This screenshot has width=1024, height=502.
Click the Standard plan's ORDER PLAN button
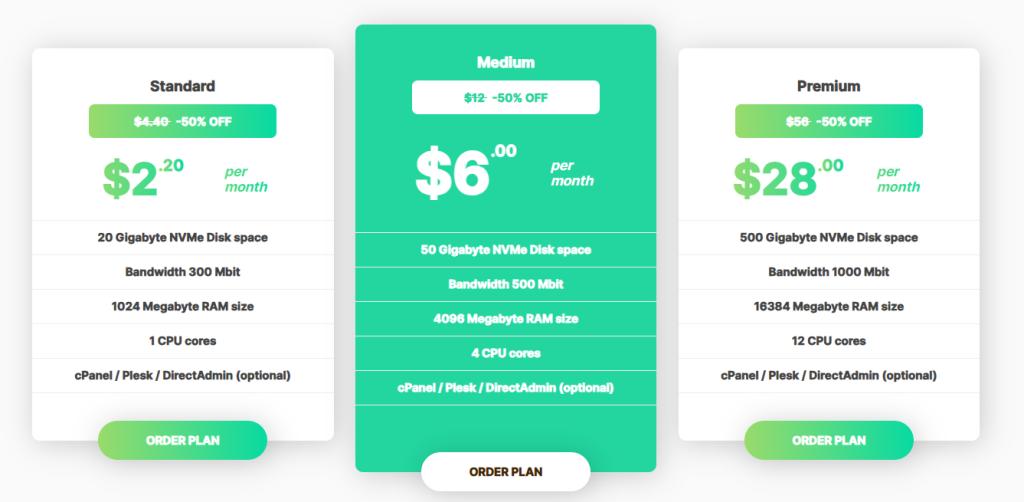182,440
